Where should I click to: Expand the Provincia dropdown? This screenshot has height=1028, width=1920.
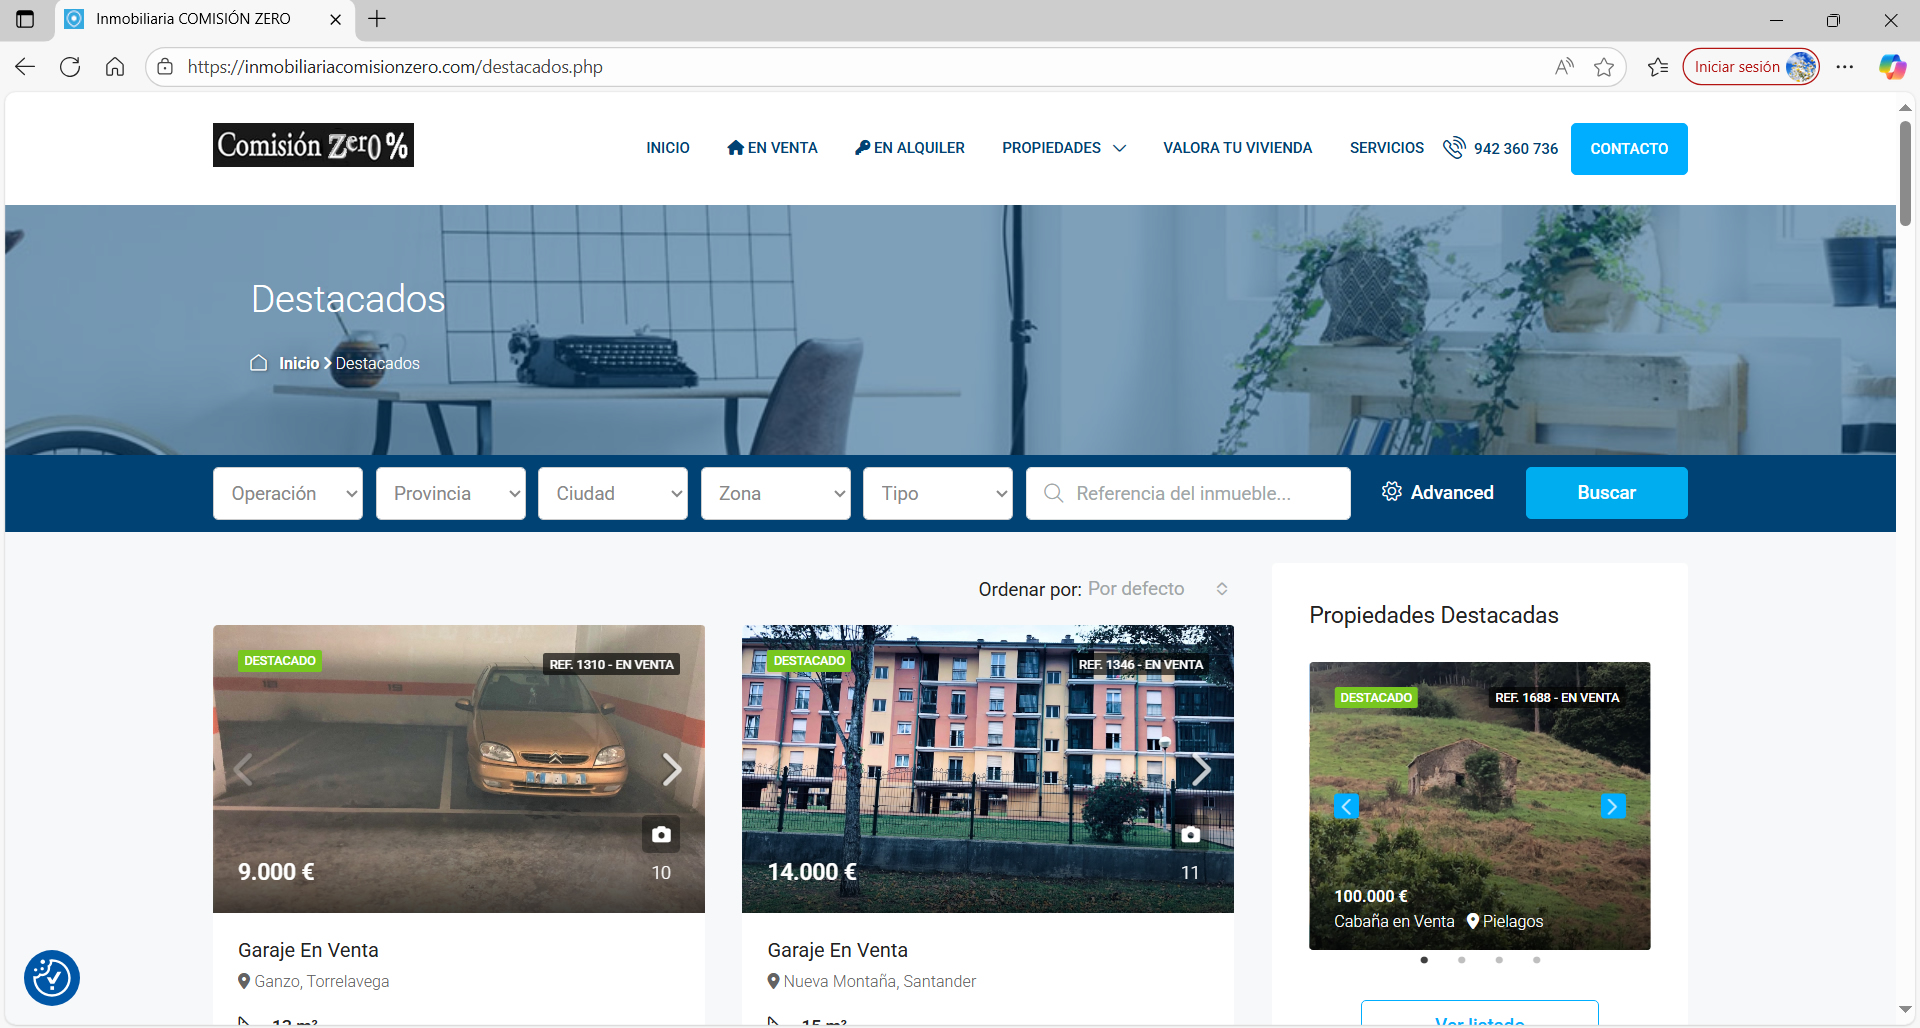pyautogui.click(x=450, y=493)
